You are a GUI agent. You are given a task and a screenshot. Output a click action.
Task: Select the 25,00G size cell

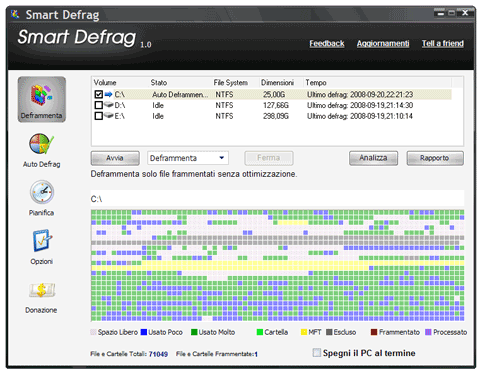coord(274,95)
